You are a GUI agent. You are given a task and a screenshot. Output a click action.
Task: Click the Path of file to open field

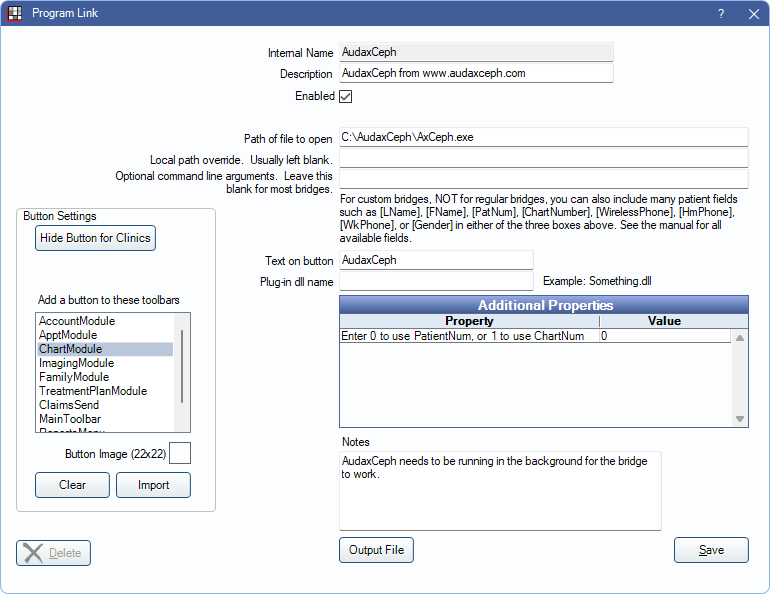[543, 138]
